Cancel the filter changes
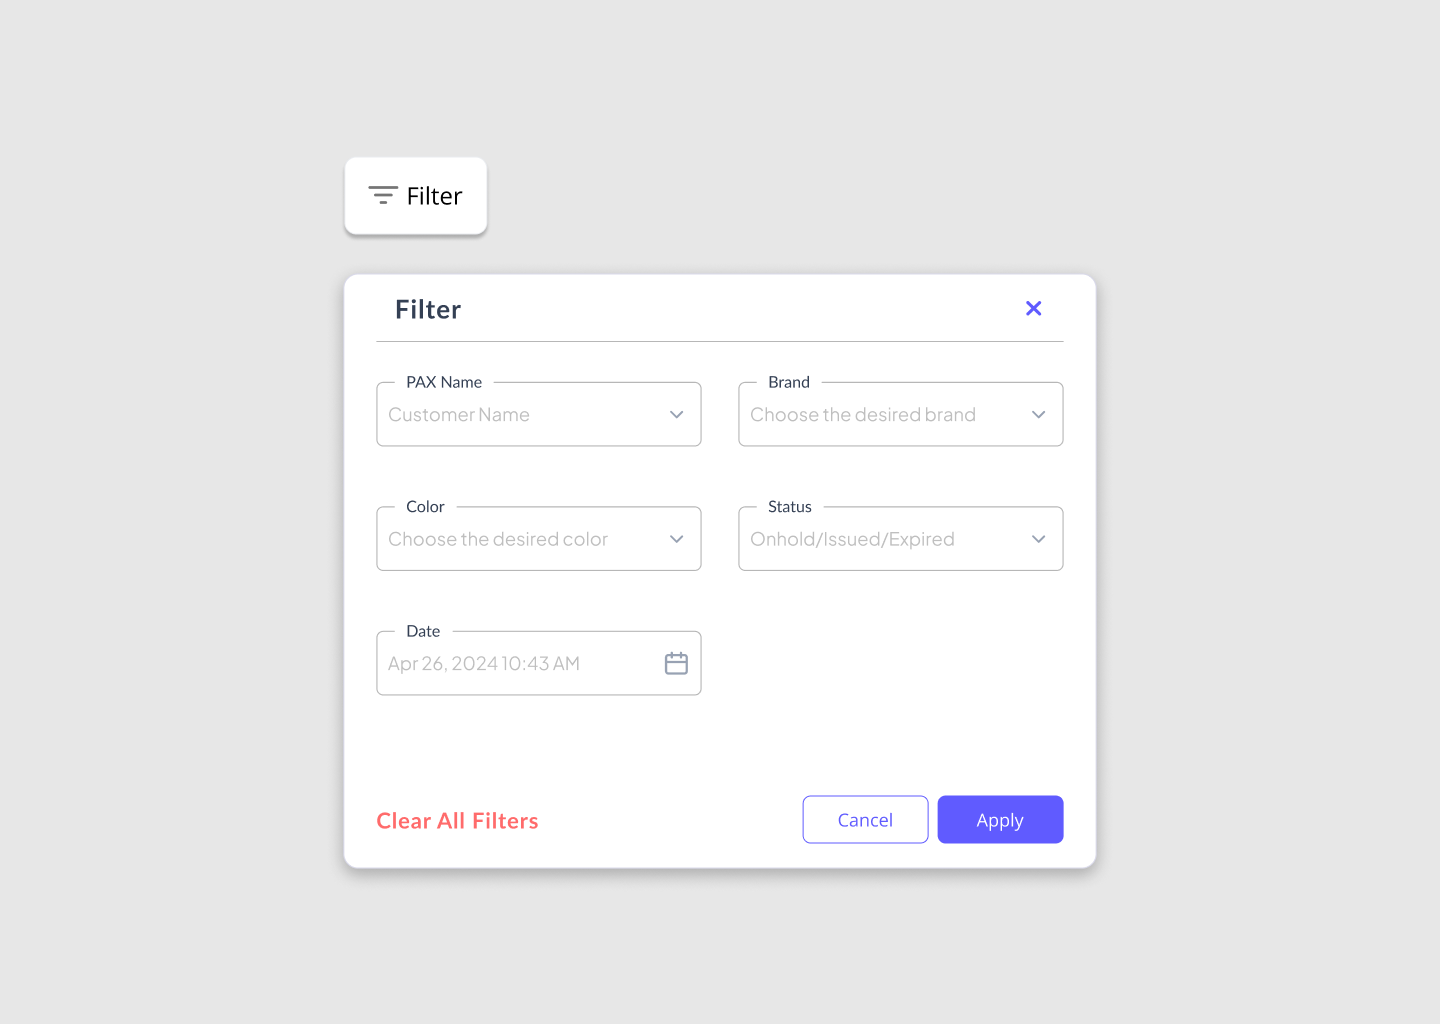This screenshot has width=1440, height=1024. (x=865, y=819)
